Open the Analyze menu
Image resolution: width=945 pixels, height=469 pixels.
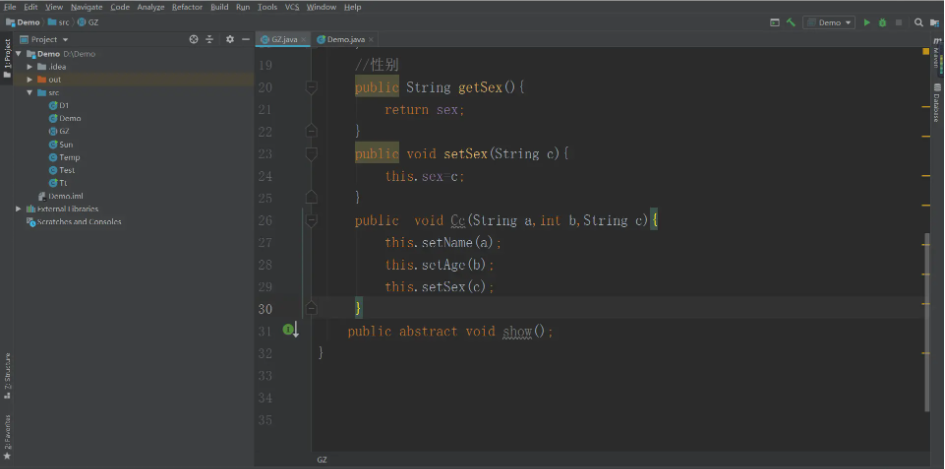[x=151, y=7]
